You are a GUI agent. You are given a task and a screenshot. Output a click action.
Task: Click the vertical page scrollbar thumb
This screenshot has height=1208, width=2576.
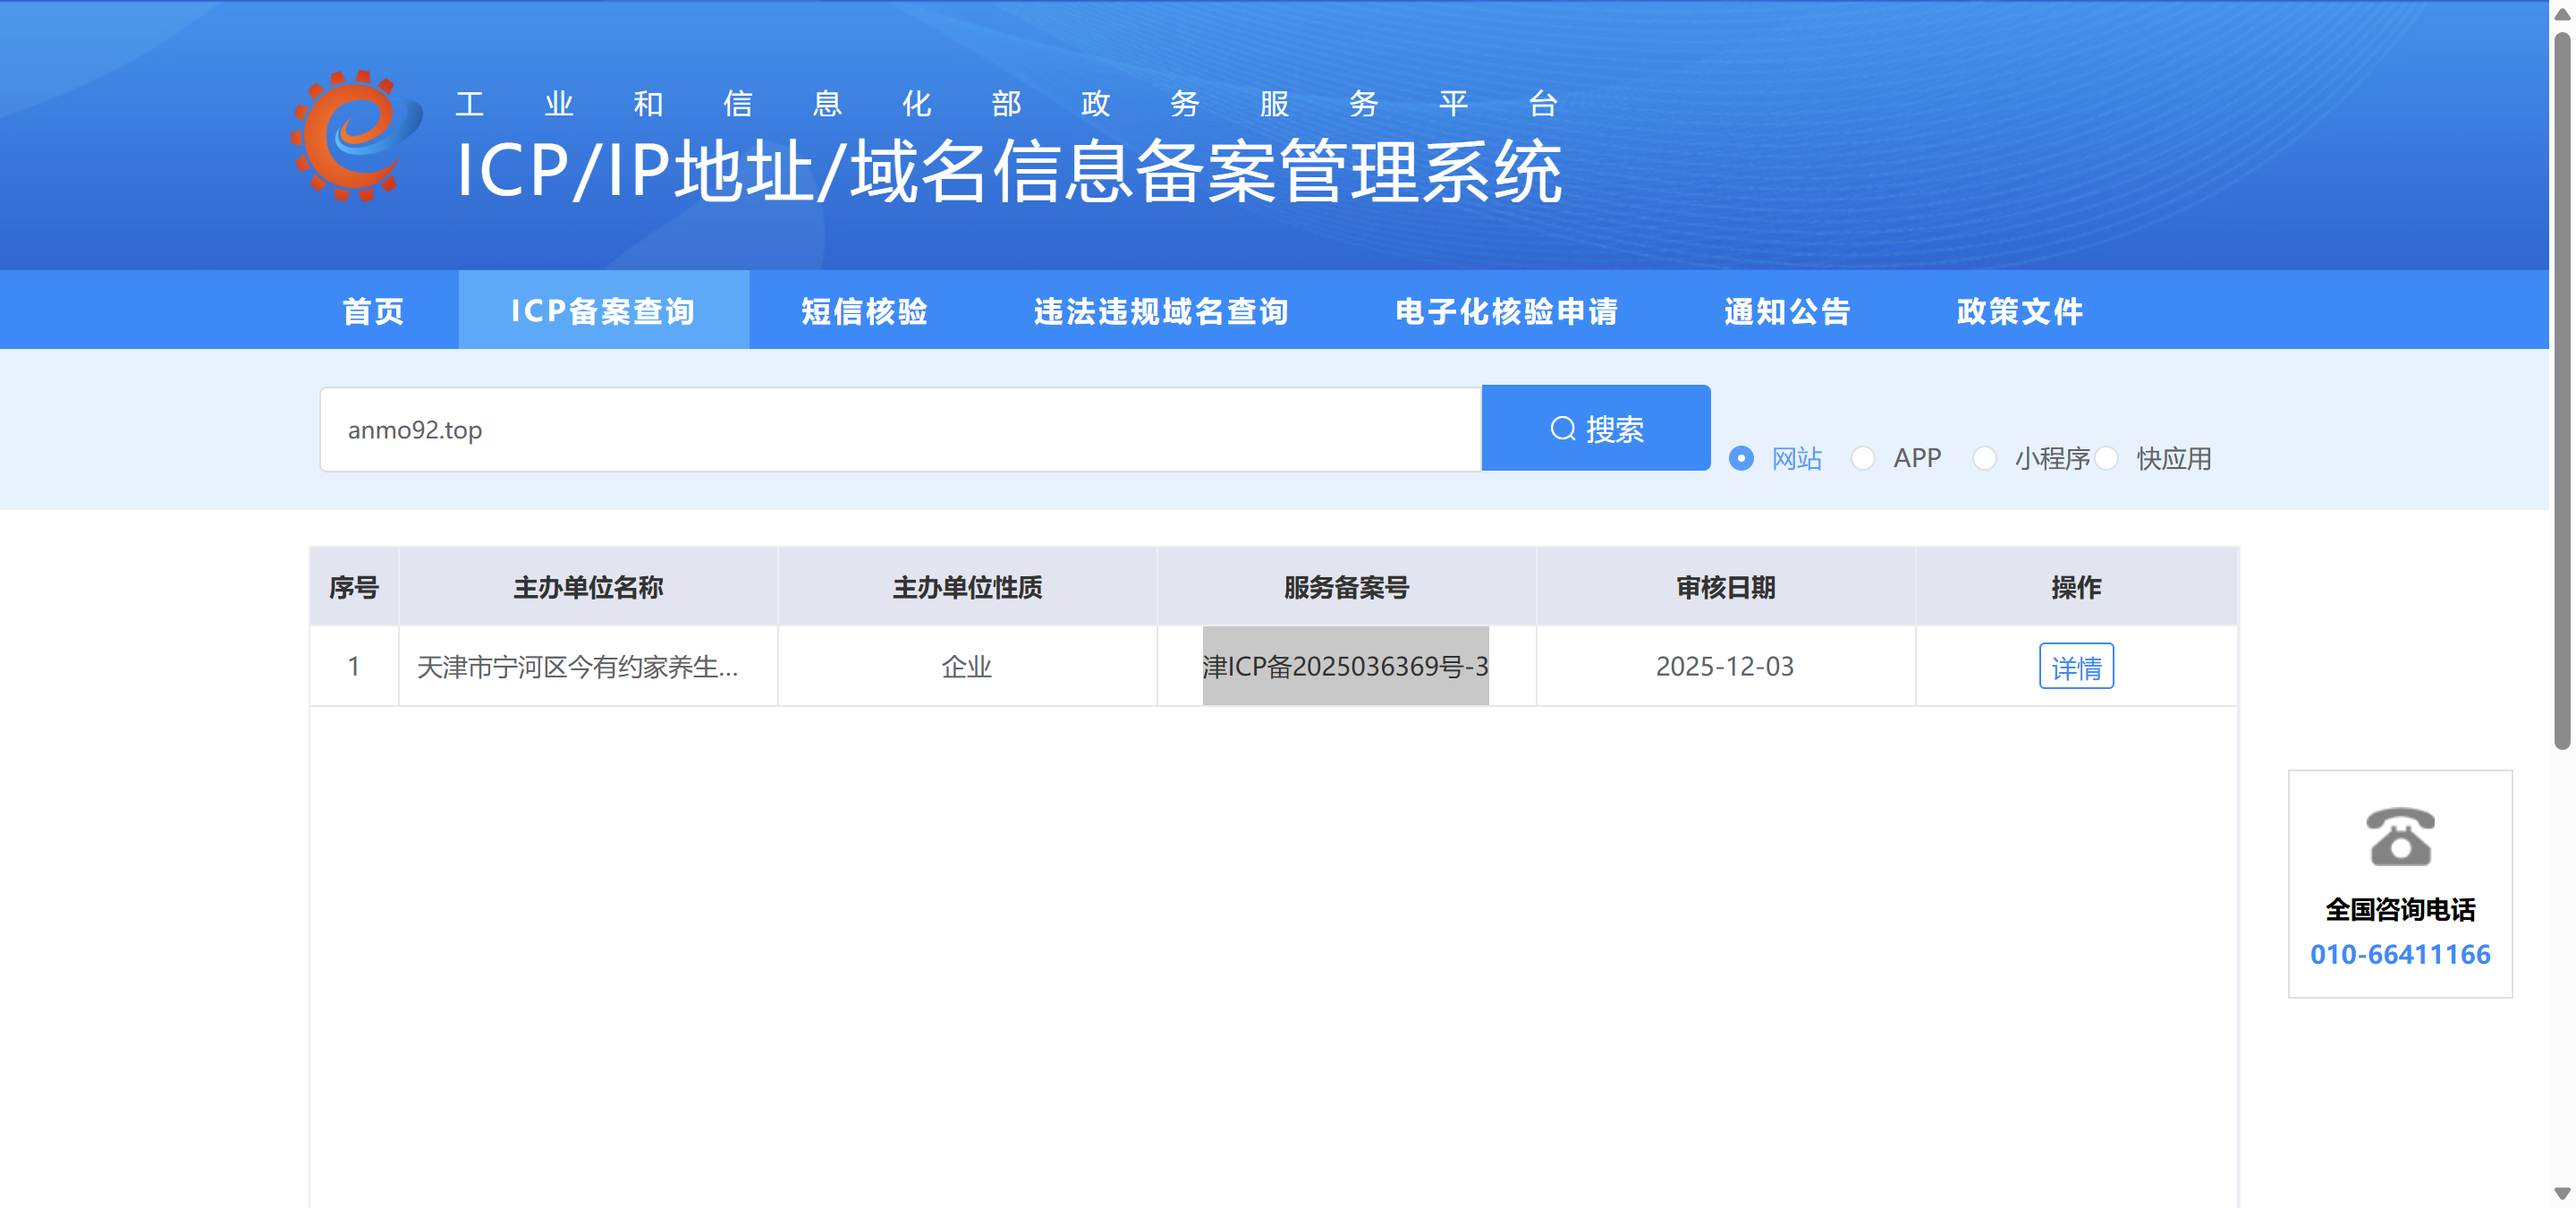coord(2562,390)
